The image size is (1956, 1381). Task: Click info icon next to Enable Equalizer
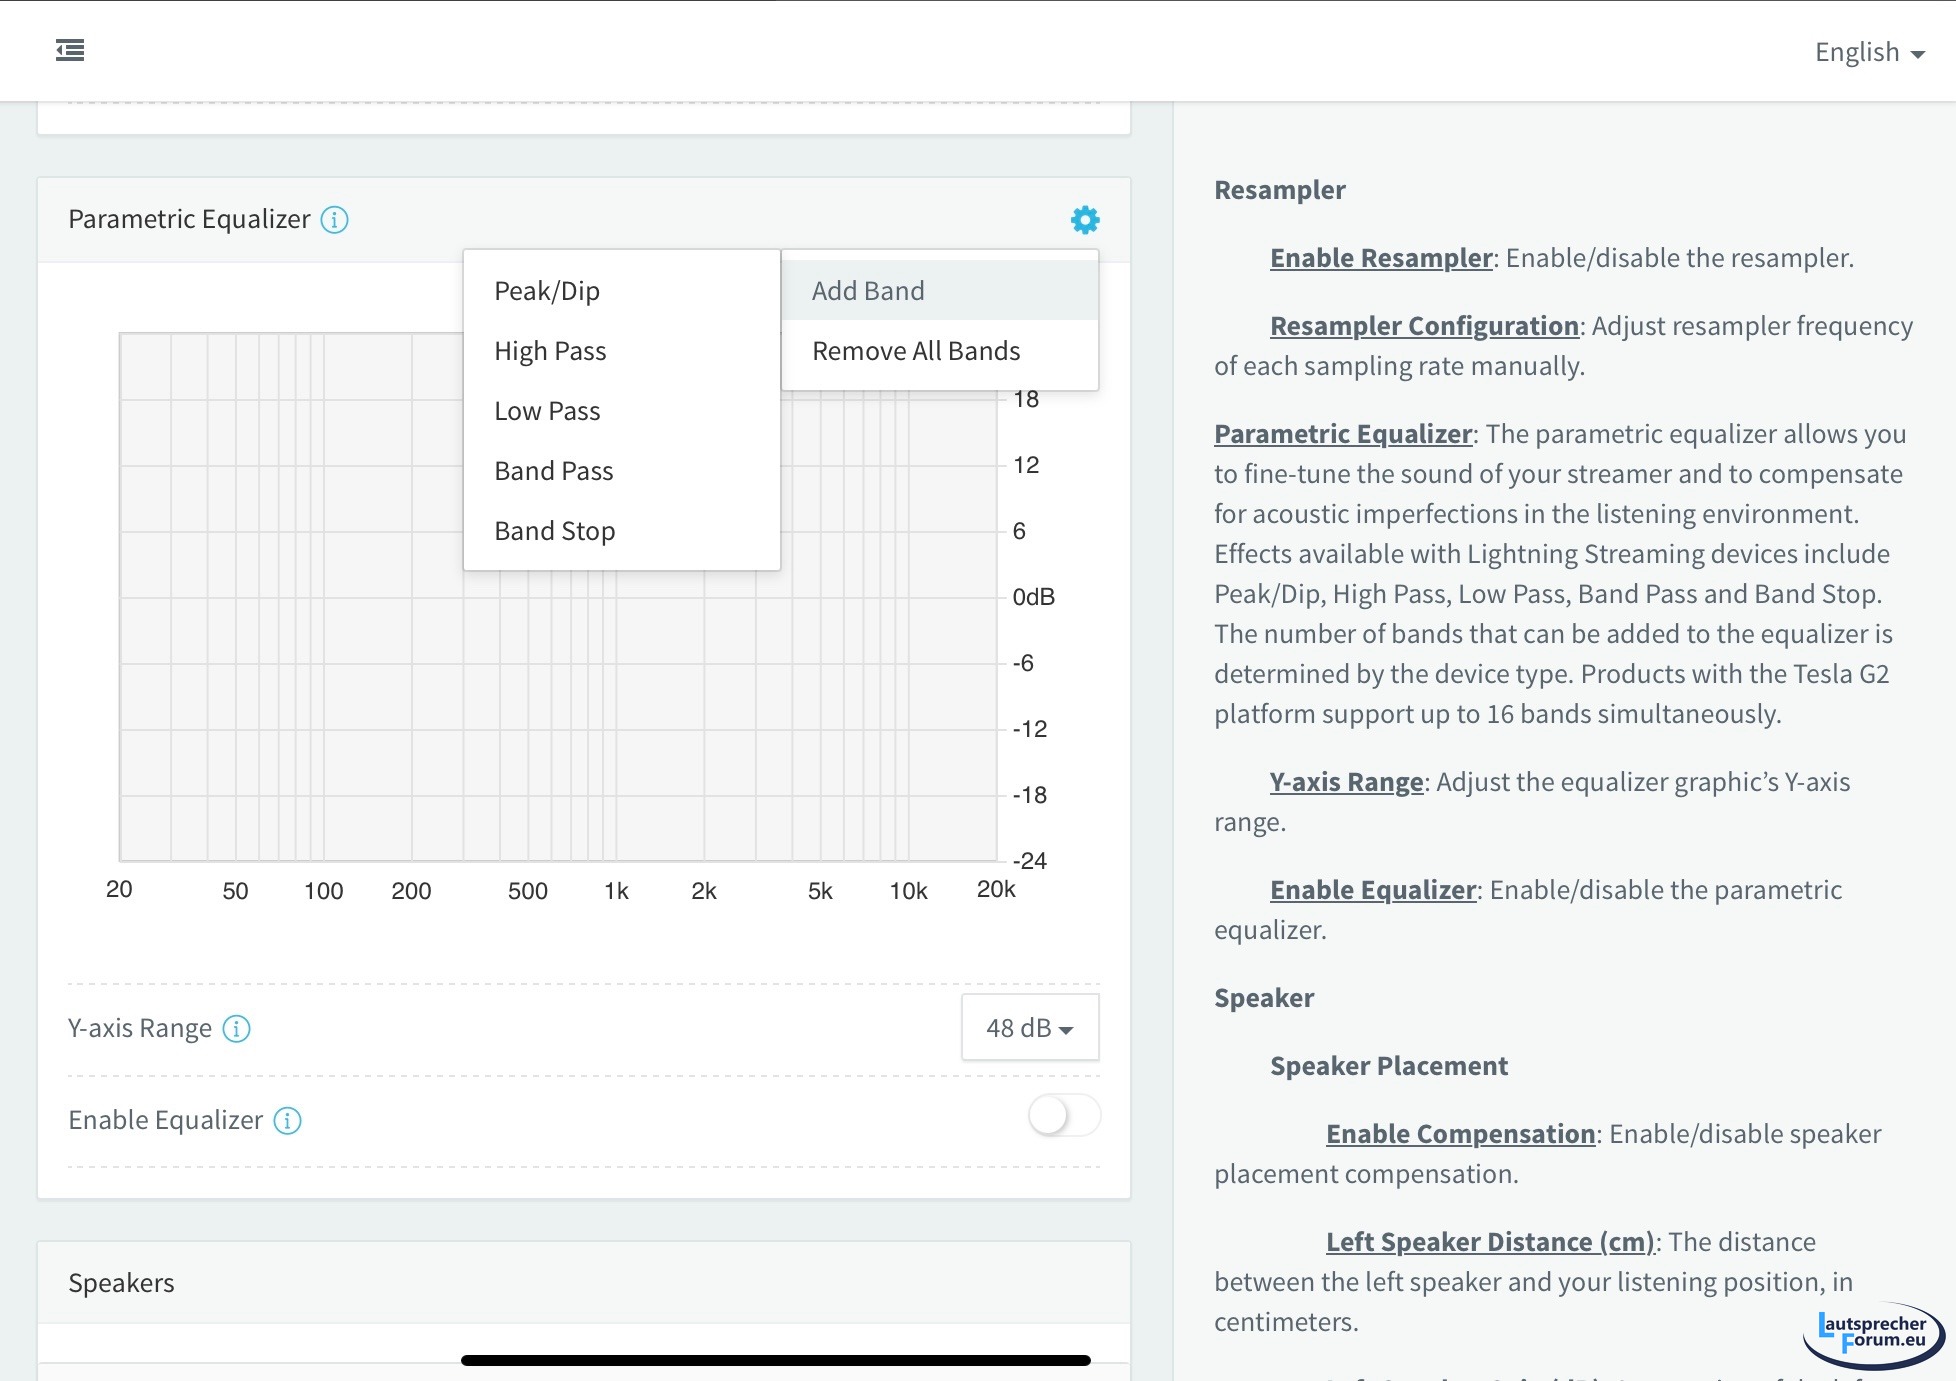click(x=287, y=1120)
